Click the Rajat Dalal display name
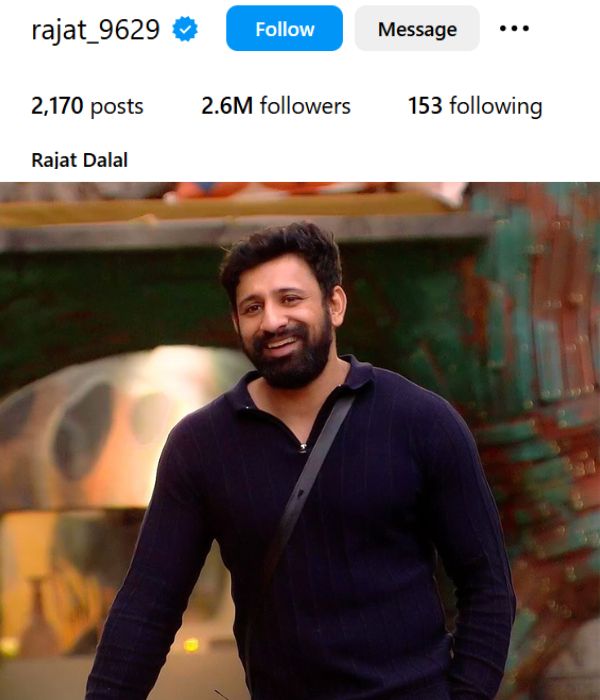The width and height of the screenshot is (600, 700). click(79, 160)
